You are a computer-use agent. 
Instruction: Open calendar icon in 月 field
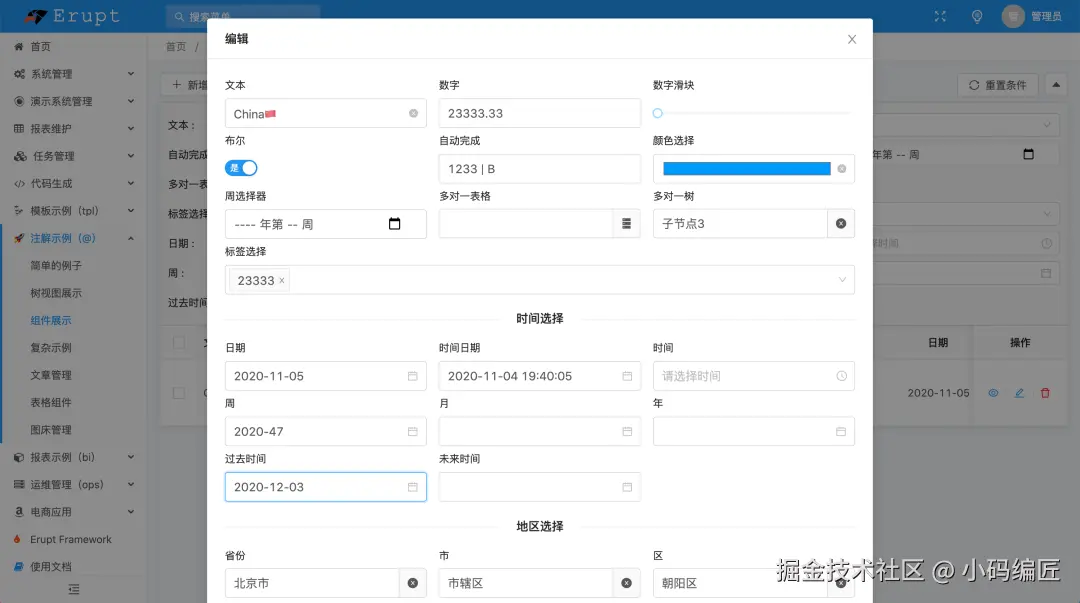click(627, 431)
